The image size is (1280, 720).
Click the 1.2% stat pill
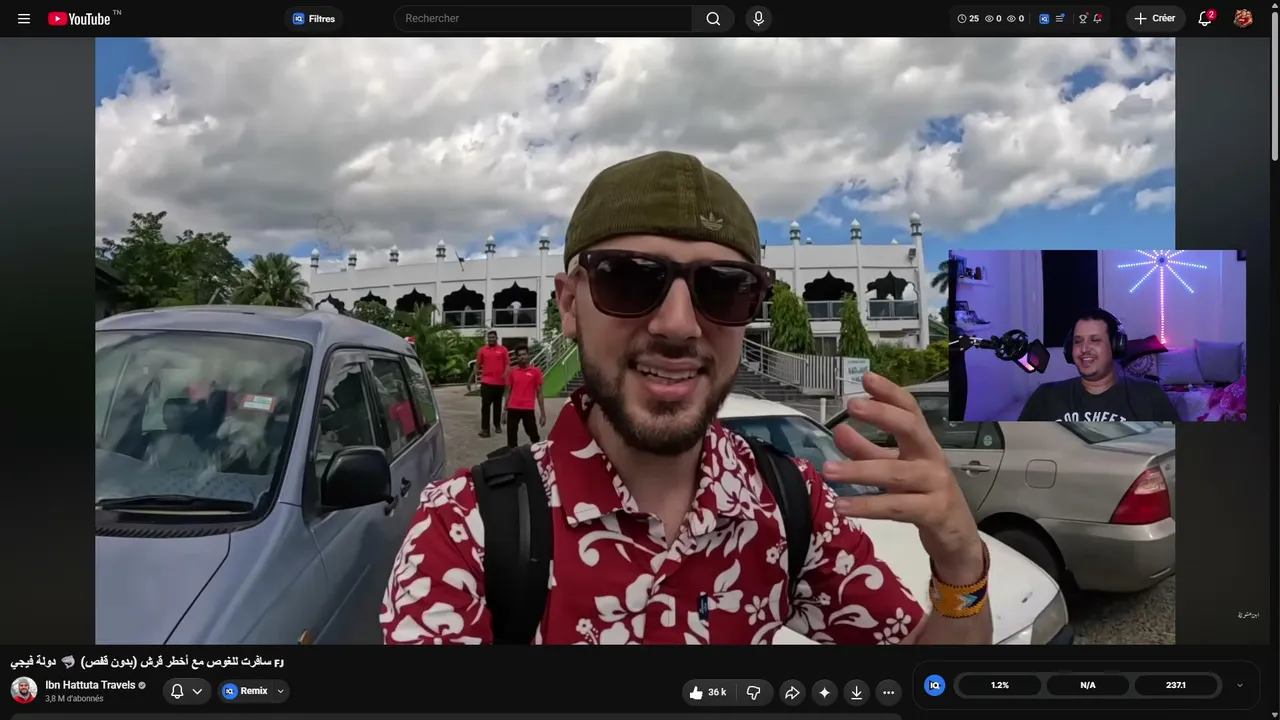[x=1000, y=685]
